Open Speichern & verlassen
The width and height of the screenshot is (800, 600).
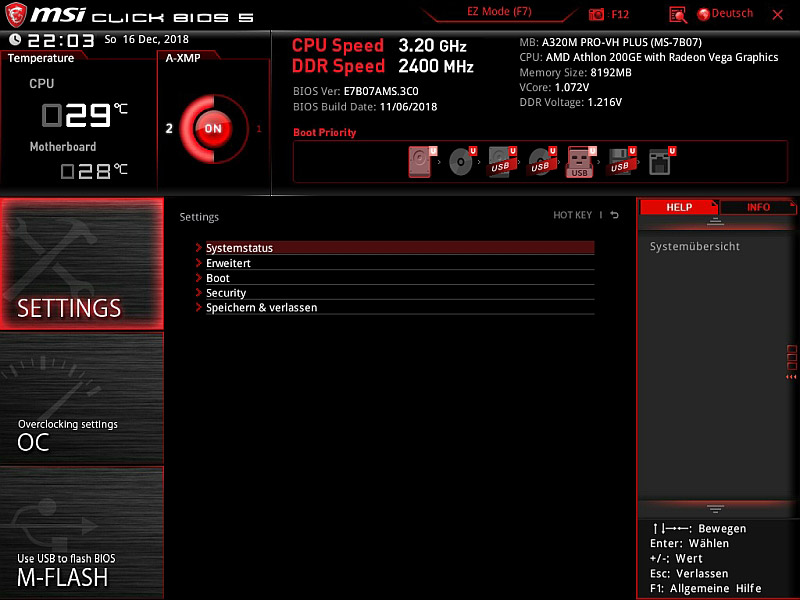point(400,308)
